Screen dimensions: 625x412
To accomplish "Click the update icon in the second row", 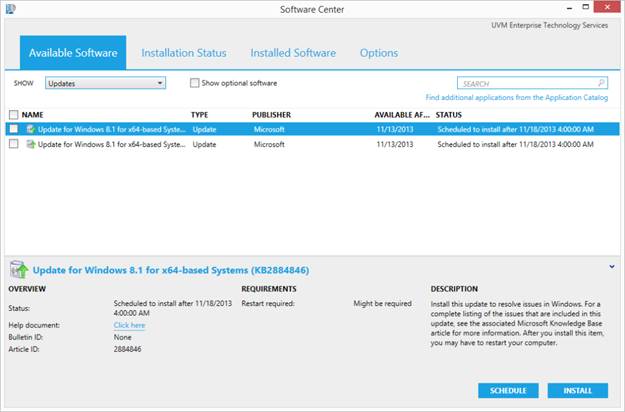I will [30, 144].
